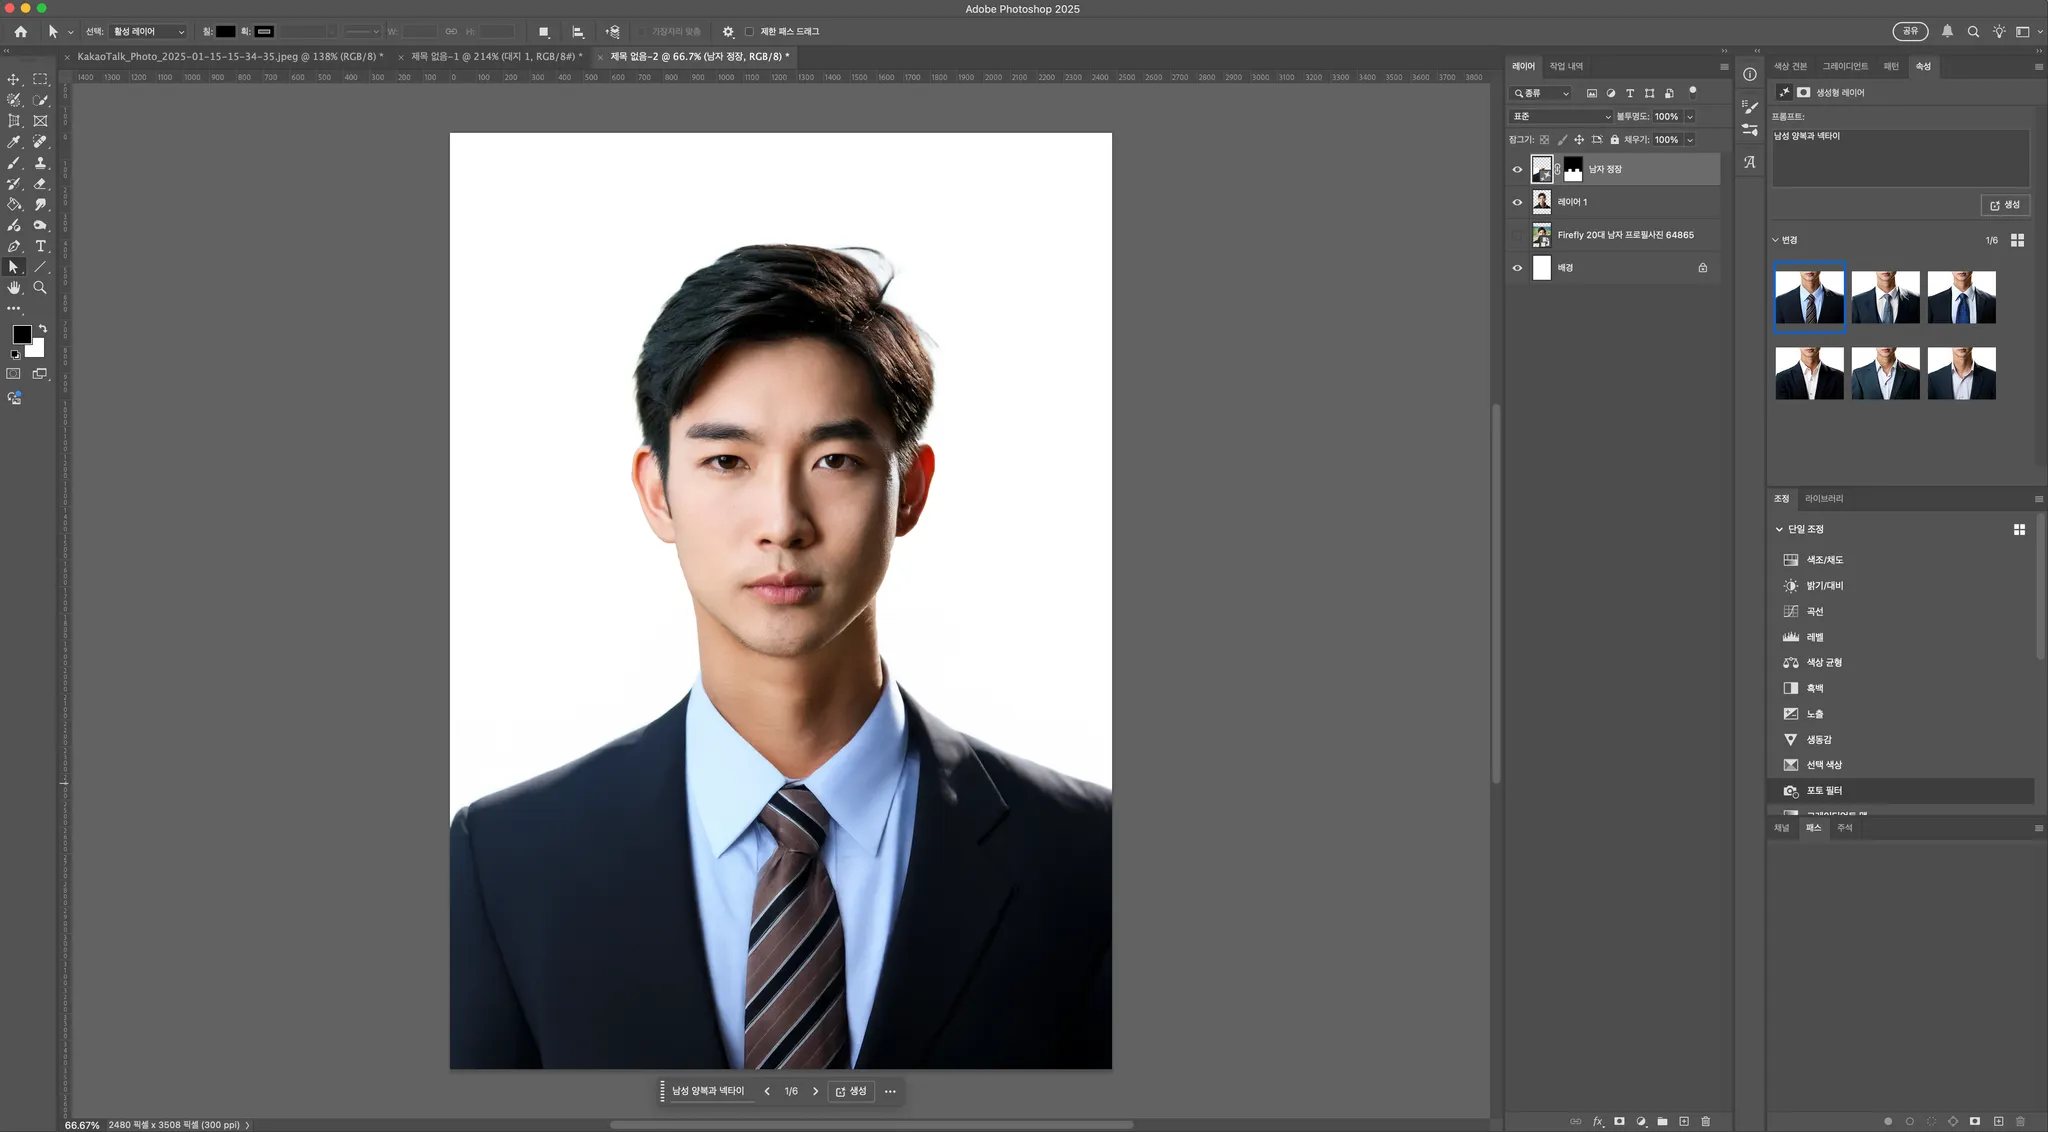Select the Pen tool
Viewport: 2048px width, 1132px height.
14,246
